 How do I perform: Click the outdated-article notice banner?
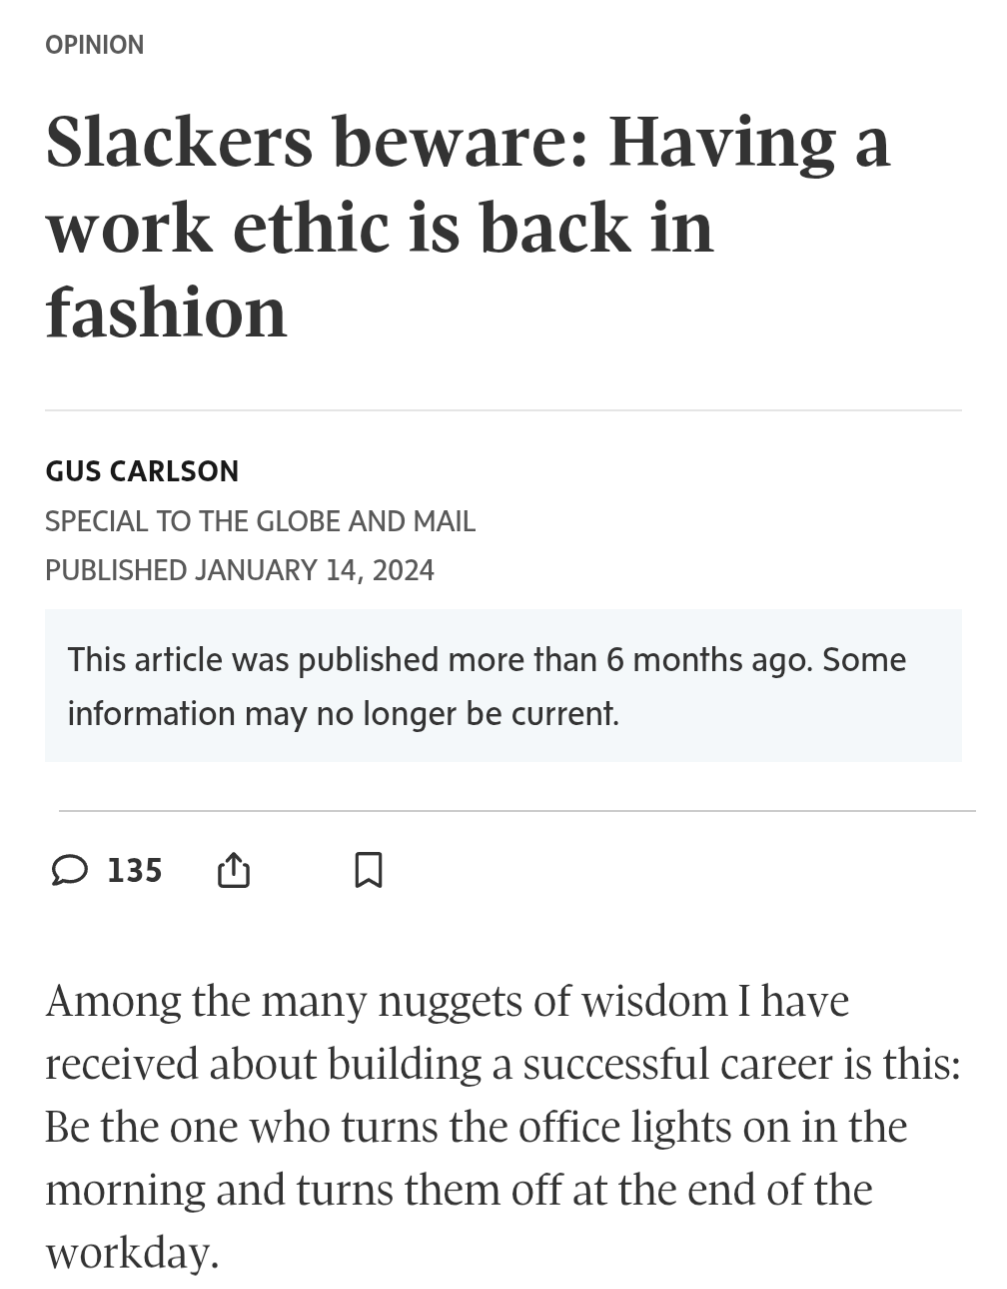503,685
